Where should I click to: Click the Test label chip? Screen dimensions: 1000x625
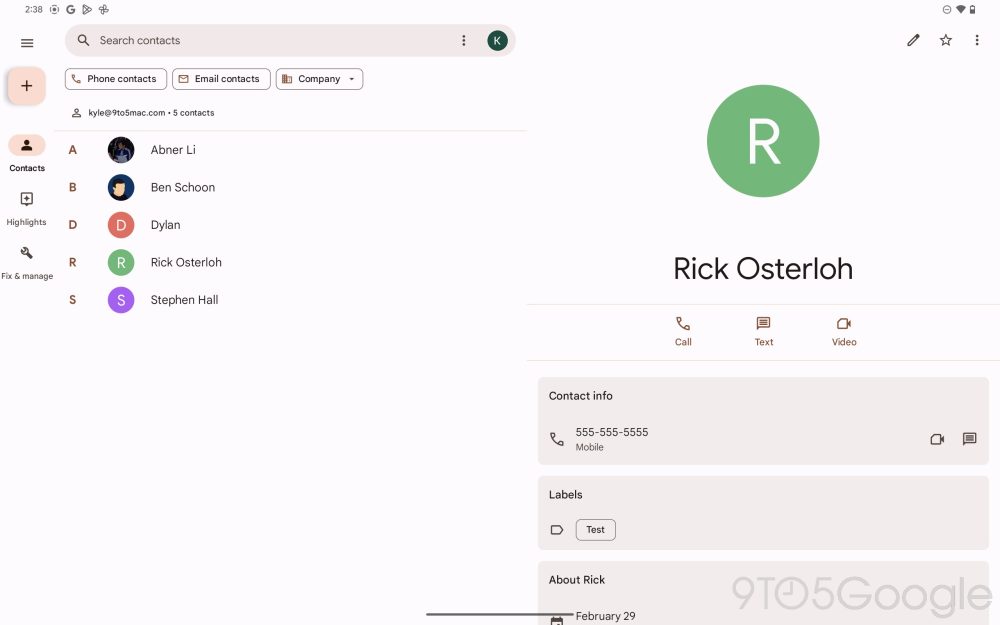point(595,530)
